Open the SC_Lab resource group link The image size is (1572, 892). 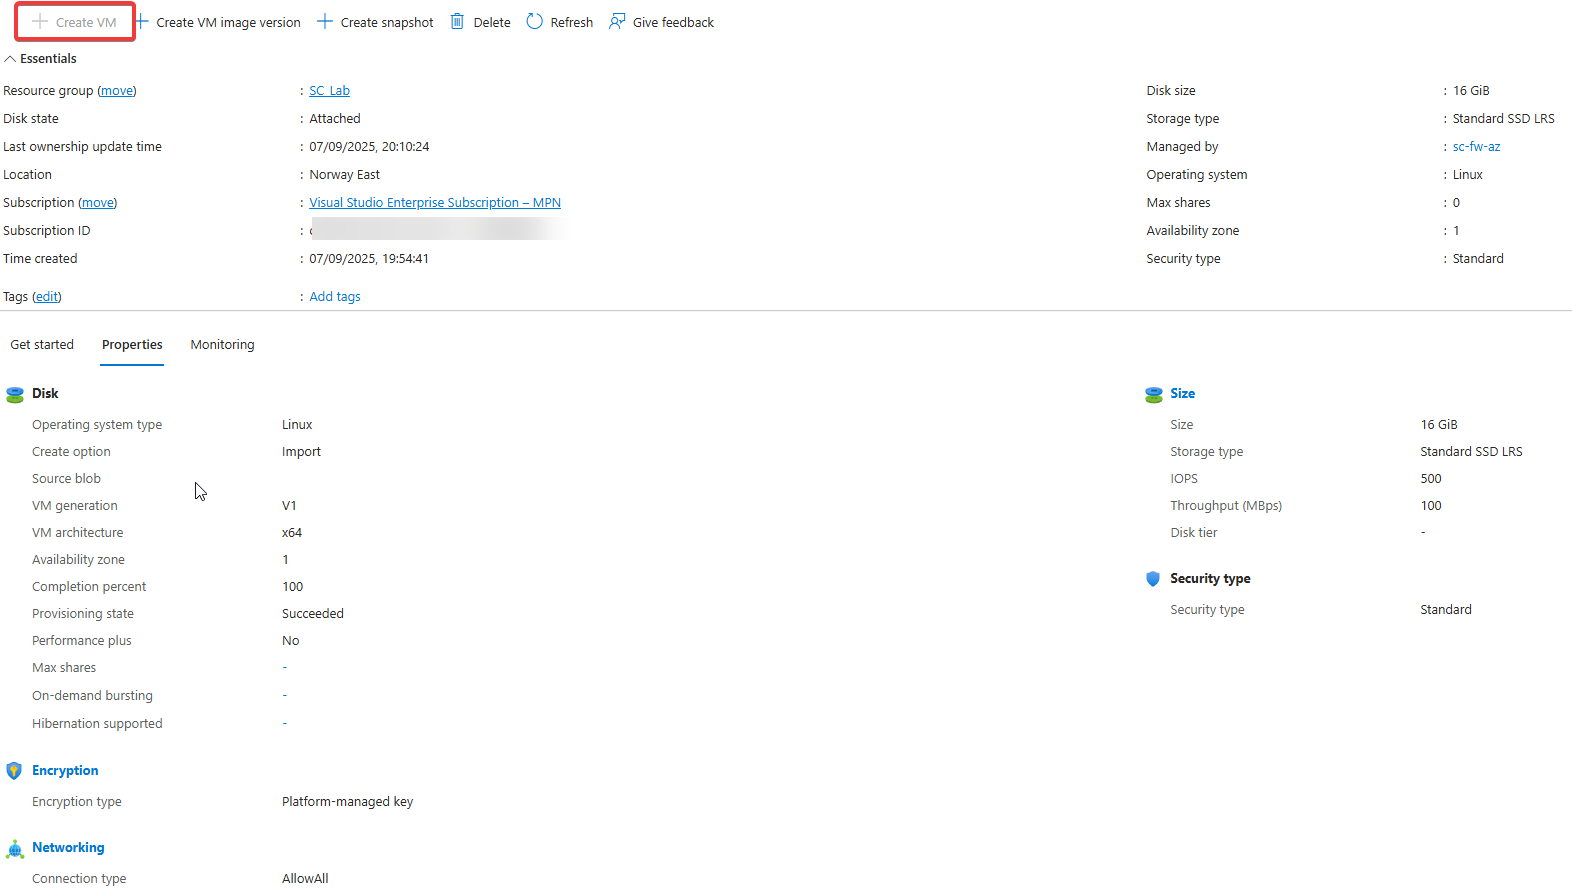point(329,91)
